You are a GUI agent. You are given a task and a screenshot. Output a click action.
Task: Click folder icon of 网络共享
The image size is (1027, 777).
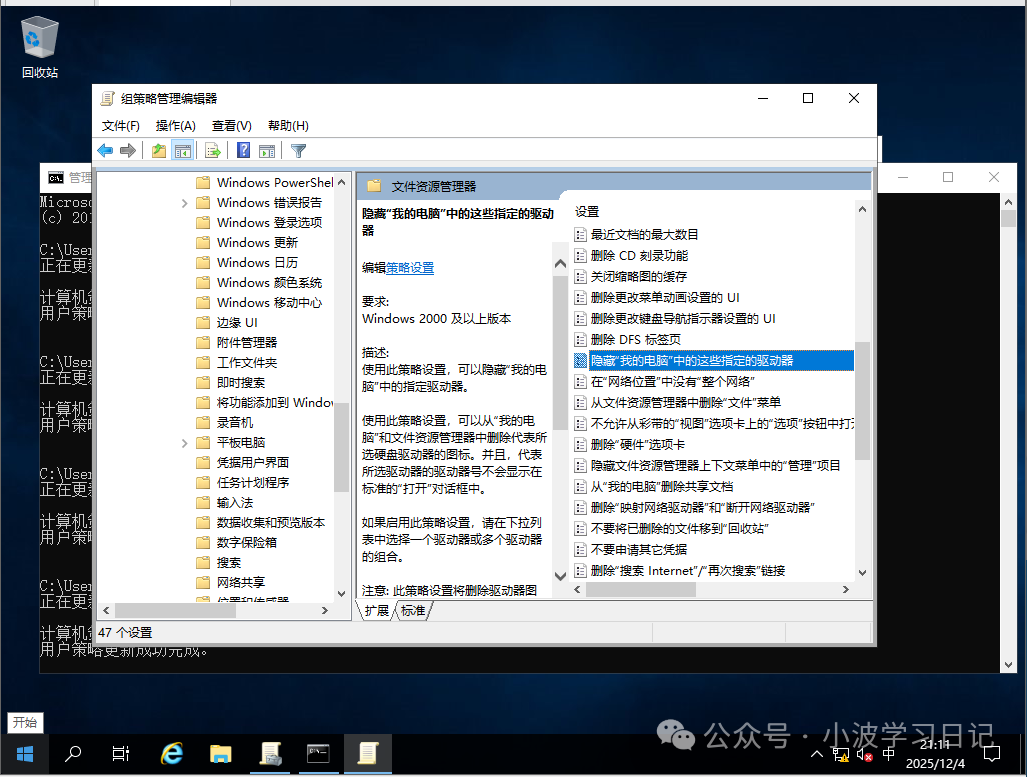click(x=204, y=582)
